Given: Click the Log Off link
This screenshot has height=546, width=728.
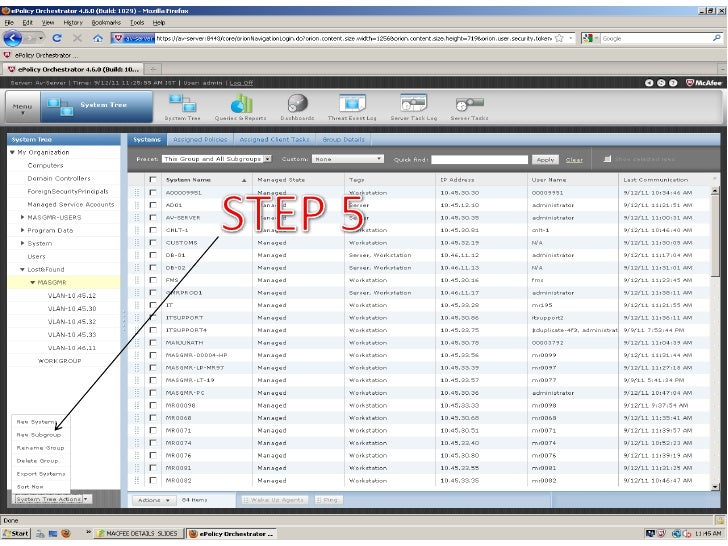Looking at the screenshot, I should [241, 83].
